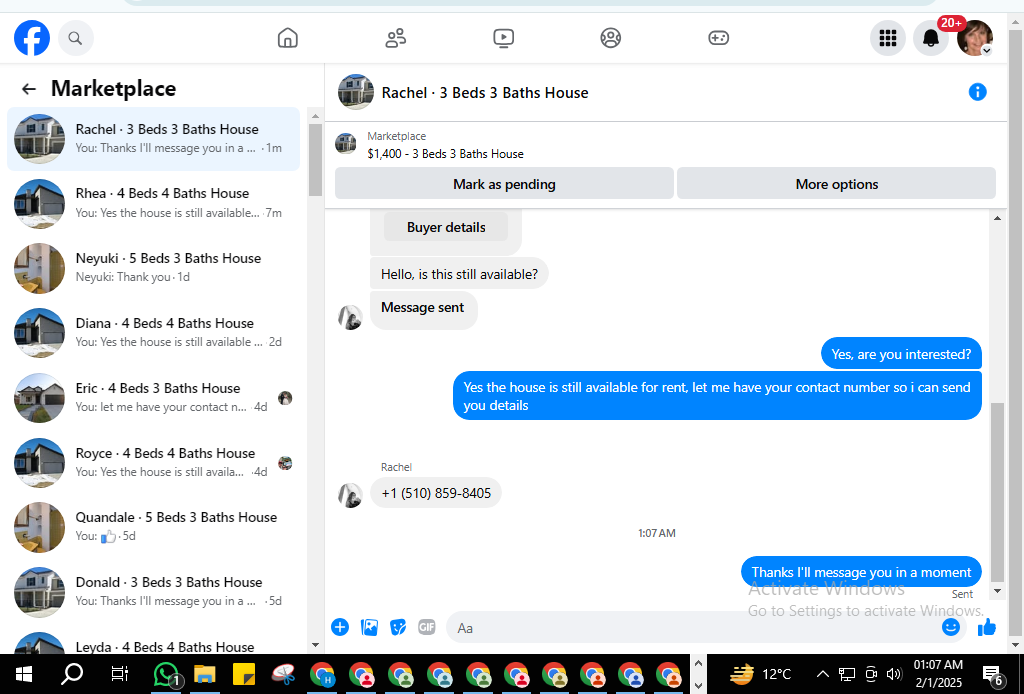This screenshot has width=1024, height=694.
Task: Select Quandale 5 Beds 3 Baths House chat
Action: click(153, 526)
